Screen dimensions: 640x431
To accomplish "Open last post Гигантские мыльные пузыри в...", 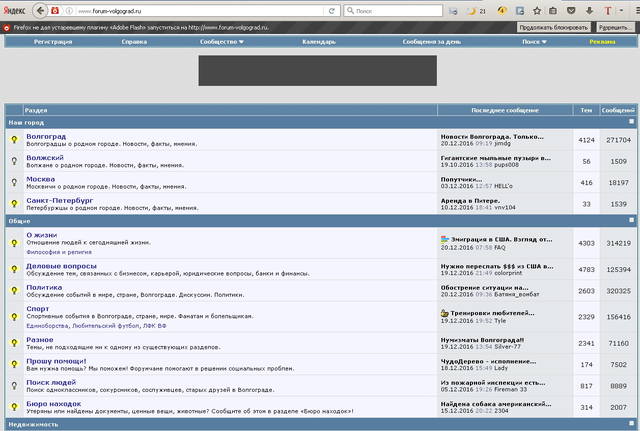I will [x=496, y=158].
